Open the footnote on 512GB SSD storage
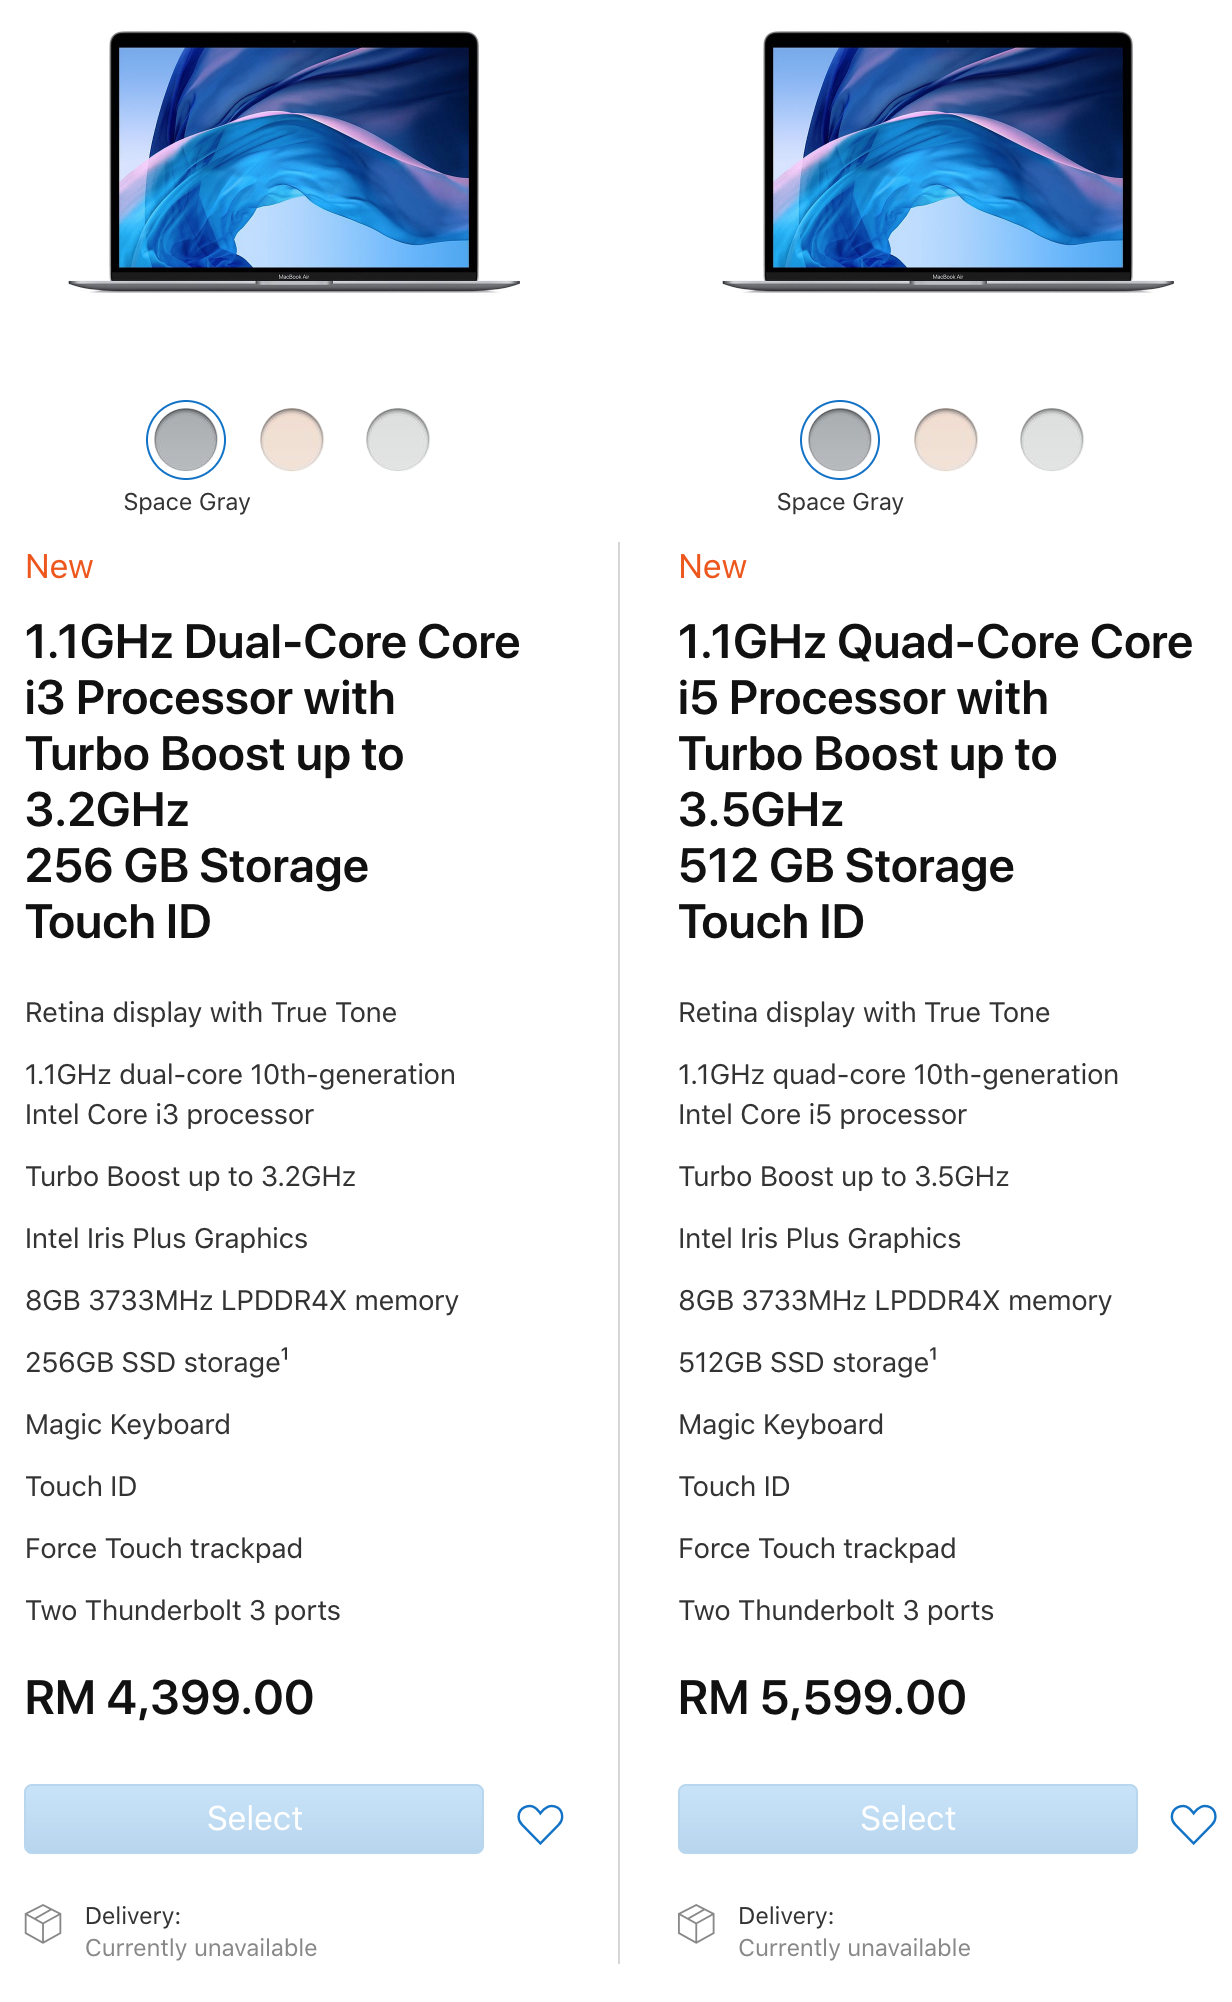This screenshot has height=2002, width=1232. [934, 1354]
